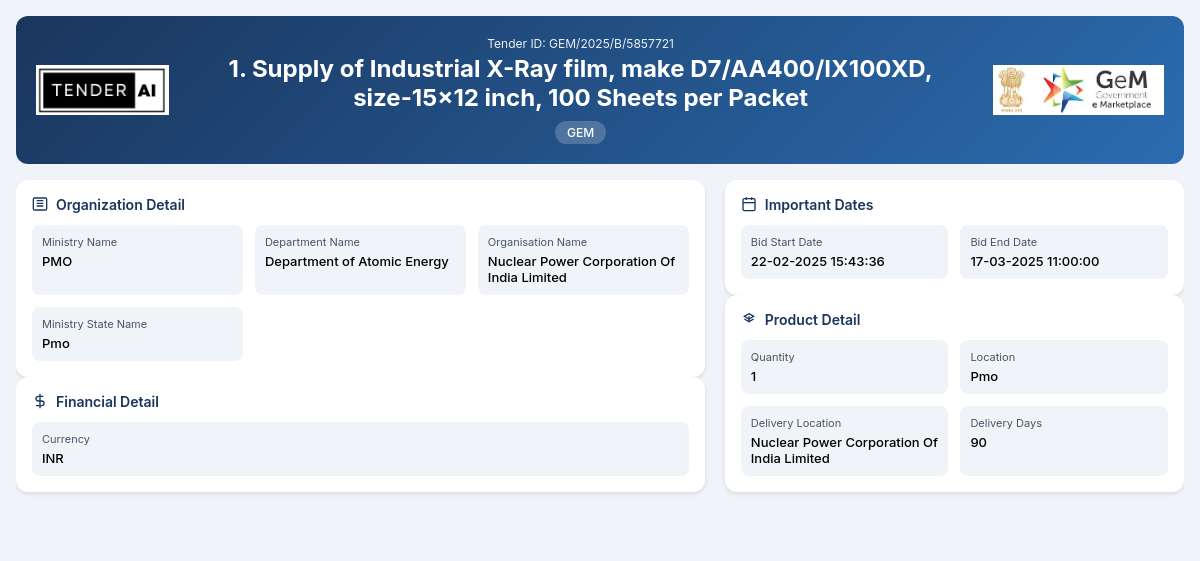This screenshot has height=561, width=1200.
Task: Click the Ministry State Name value Pmo
Action: coord(56,344)
